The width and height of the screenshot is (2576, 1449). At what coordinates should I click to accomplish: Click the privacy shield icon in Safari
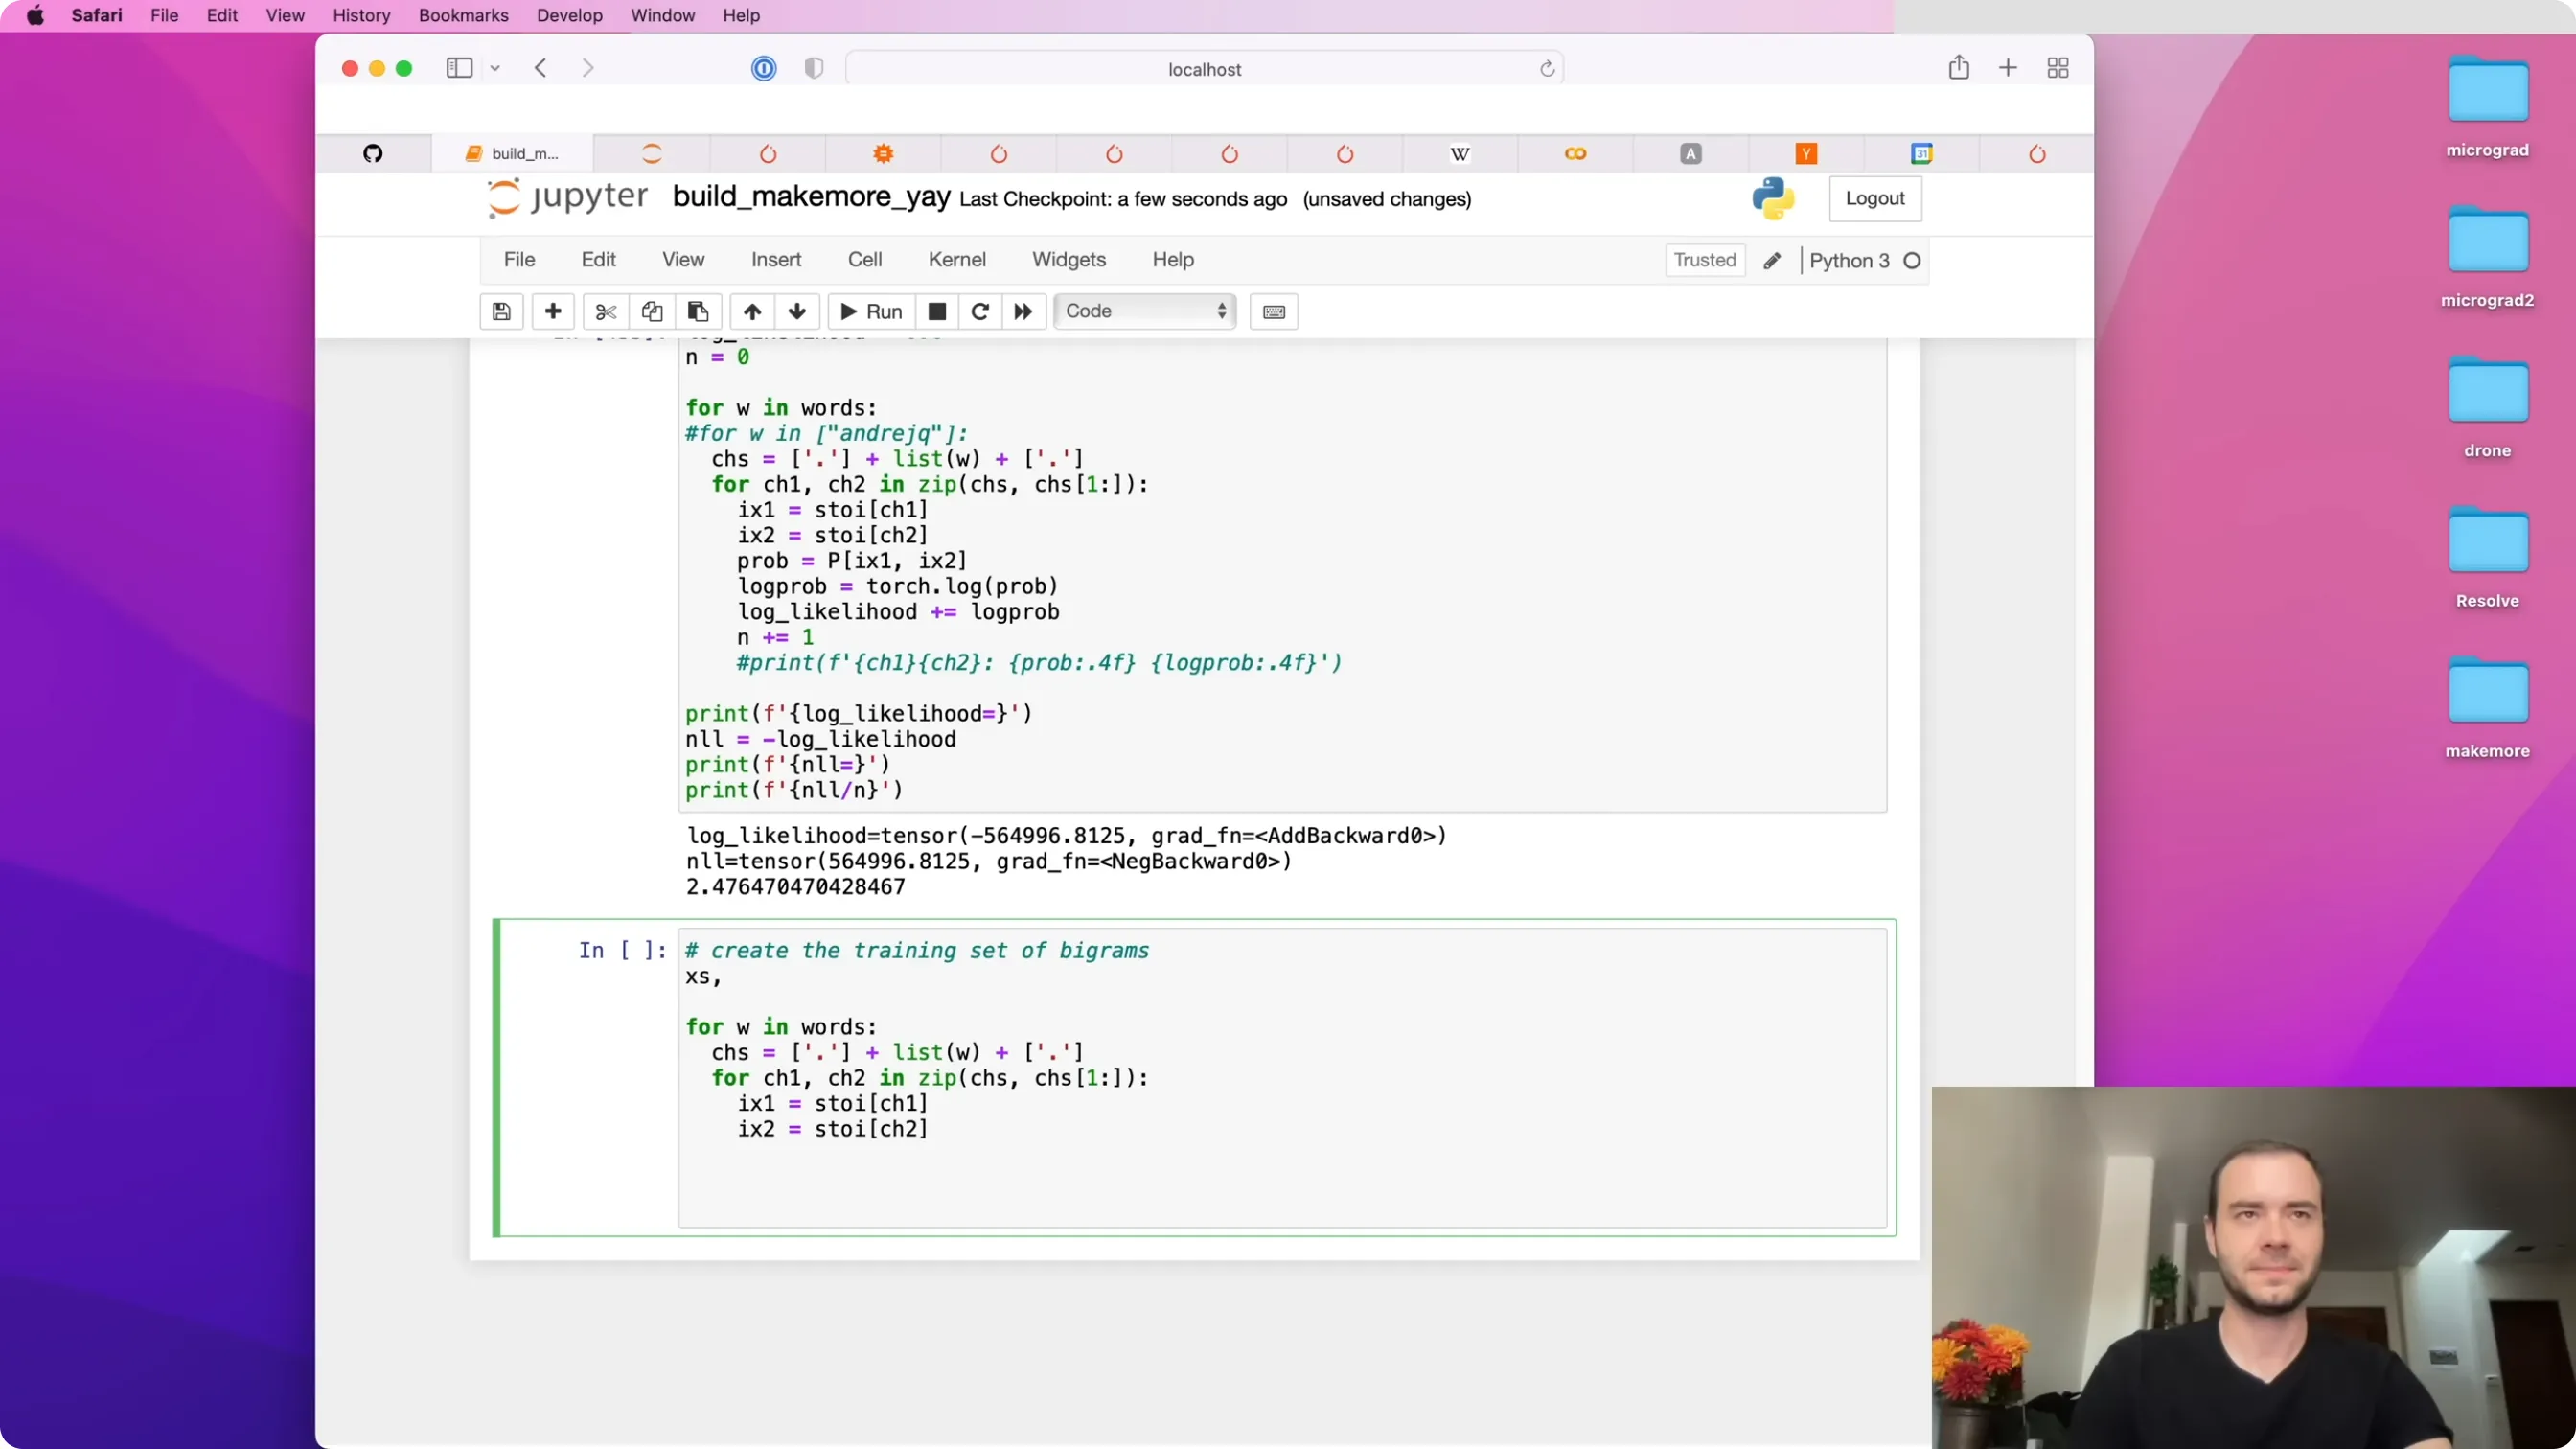coord(814,68)
